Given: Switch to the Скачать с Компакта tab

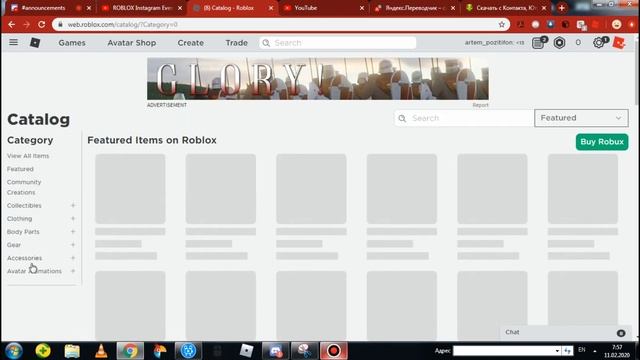Looking at the screenshot, I should pyautogui.click(x=506, y=8).
